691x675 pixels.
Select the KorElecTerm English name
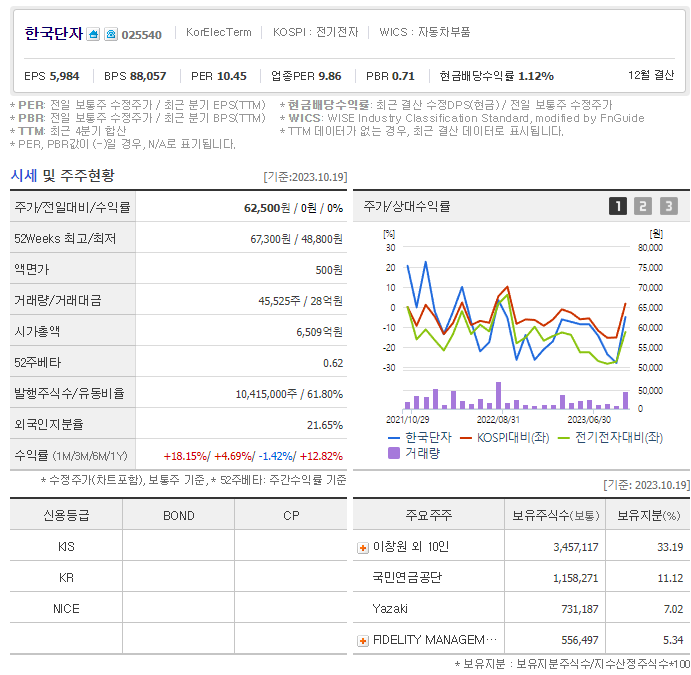click(219, 32)
